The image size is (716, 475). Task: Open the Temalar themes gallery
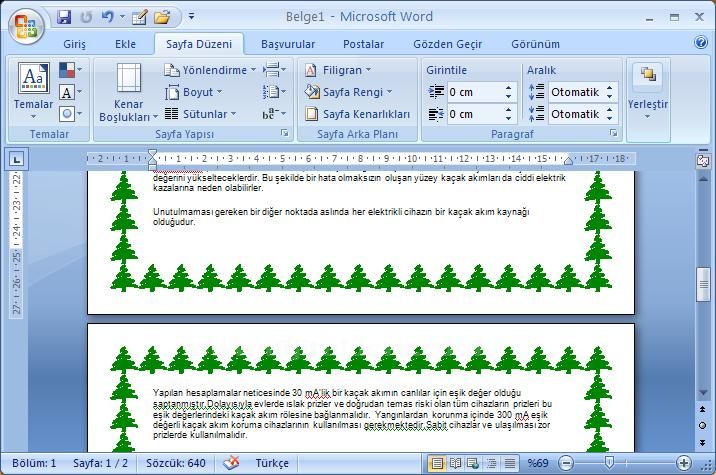tap(33, 91)
